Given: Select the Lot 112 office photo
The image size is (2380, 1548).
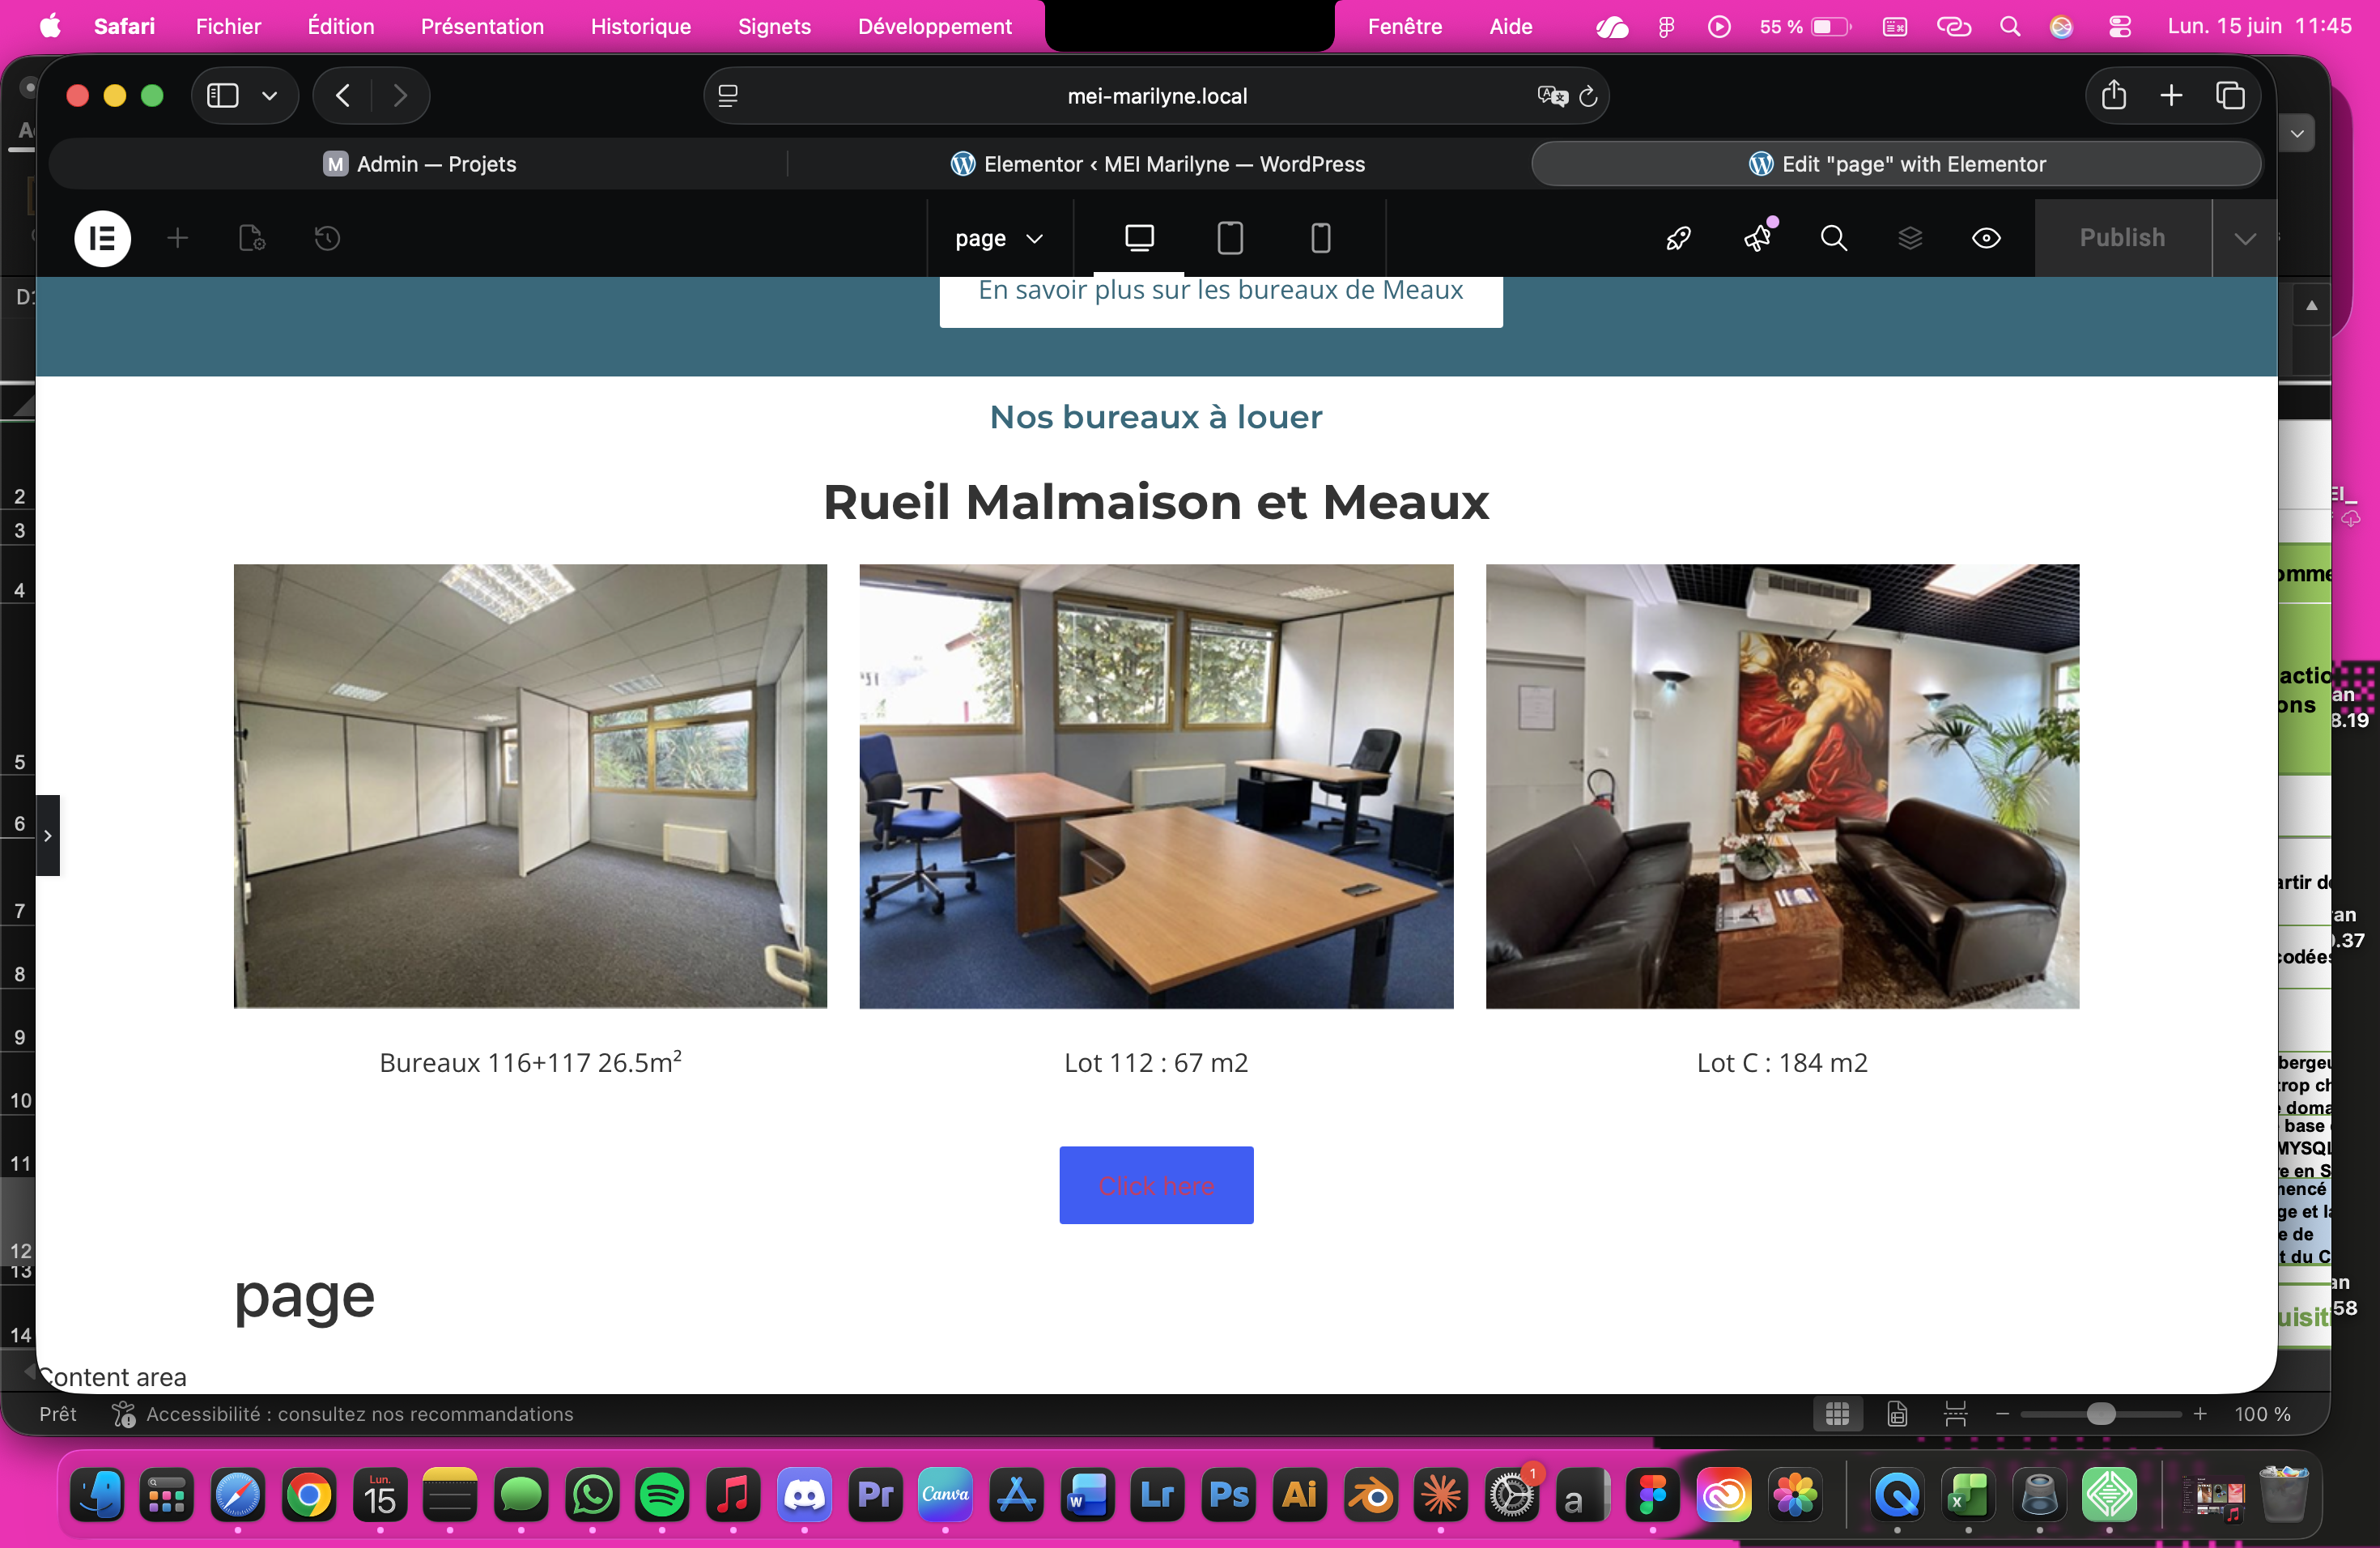Looking at the screenshot, I should point(1156,786).
